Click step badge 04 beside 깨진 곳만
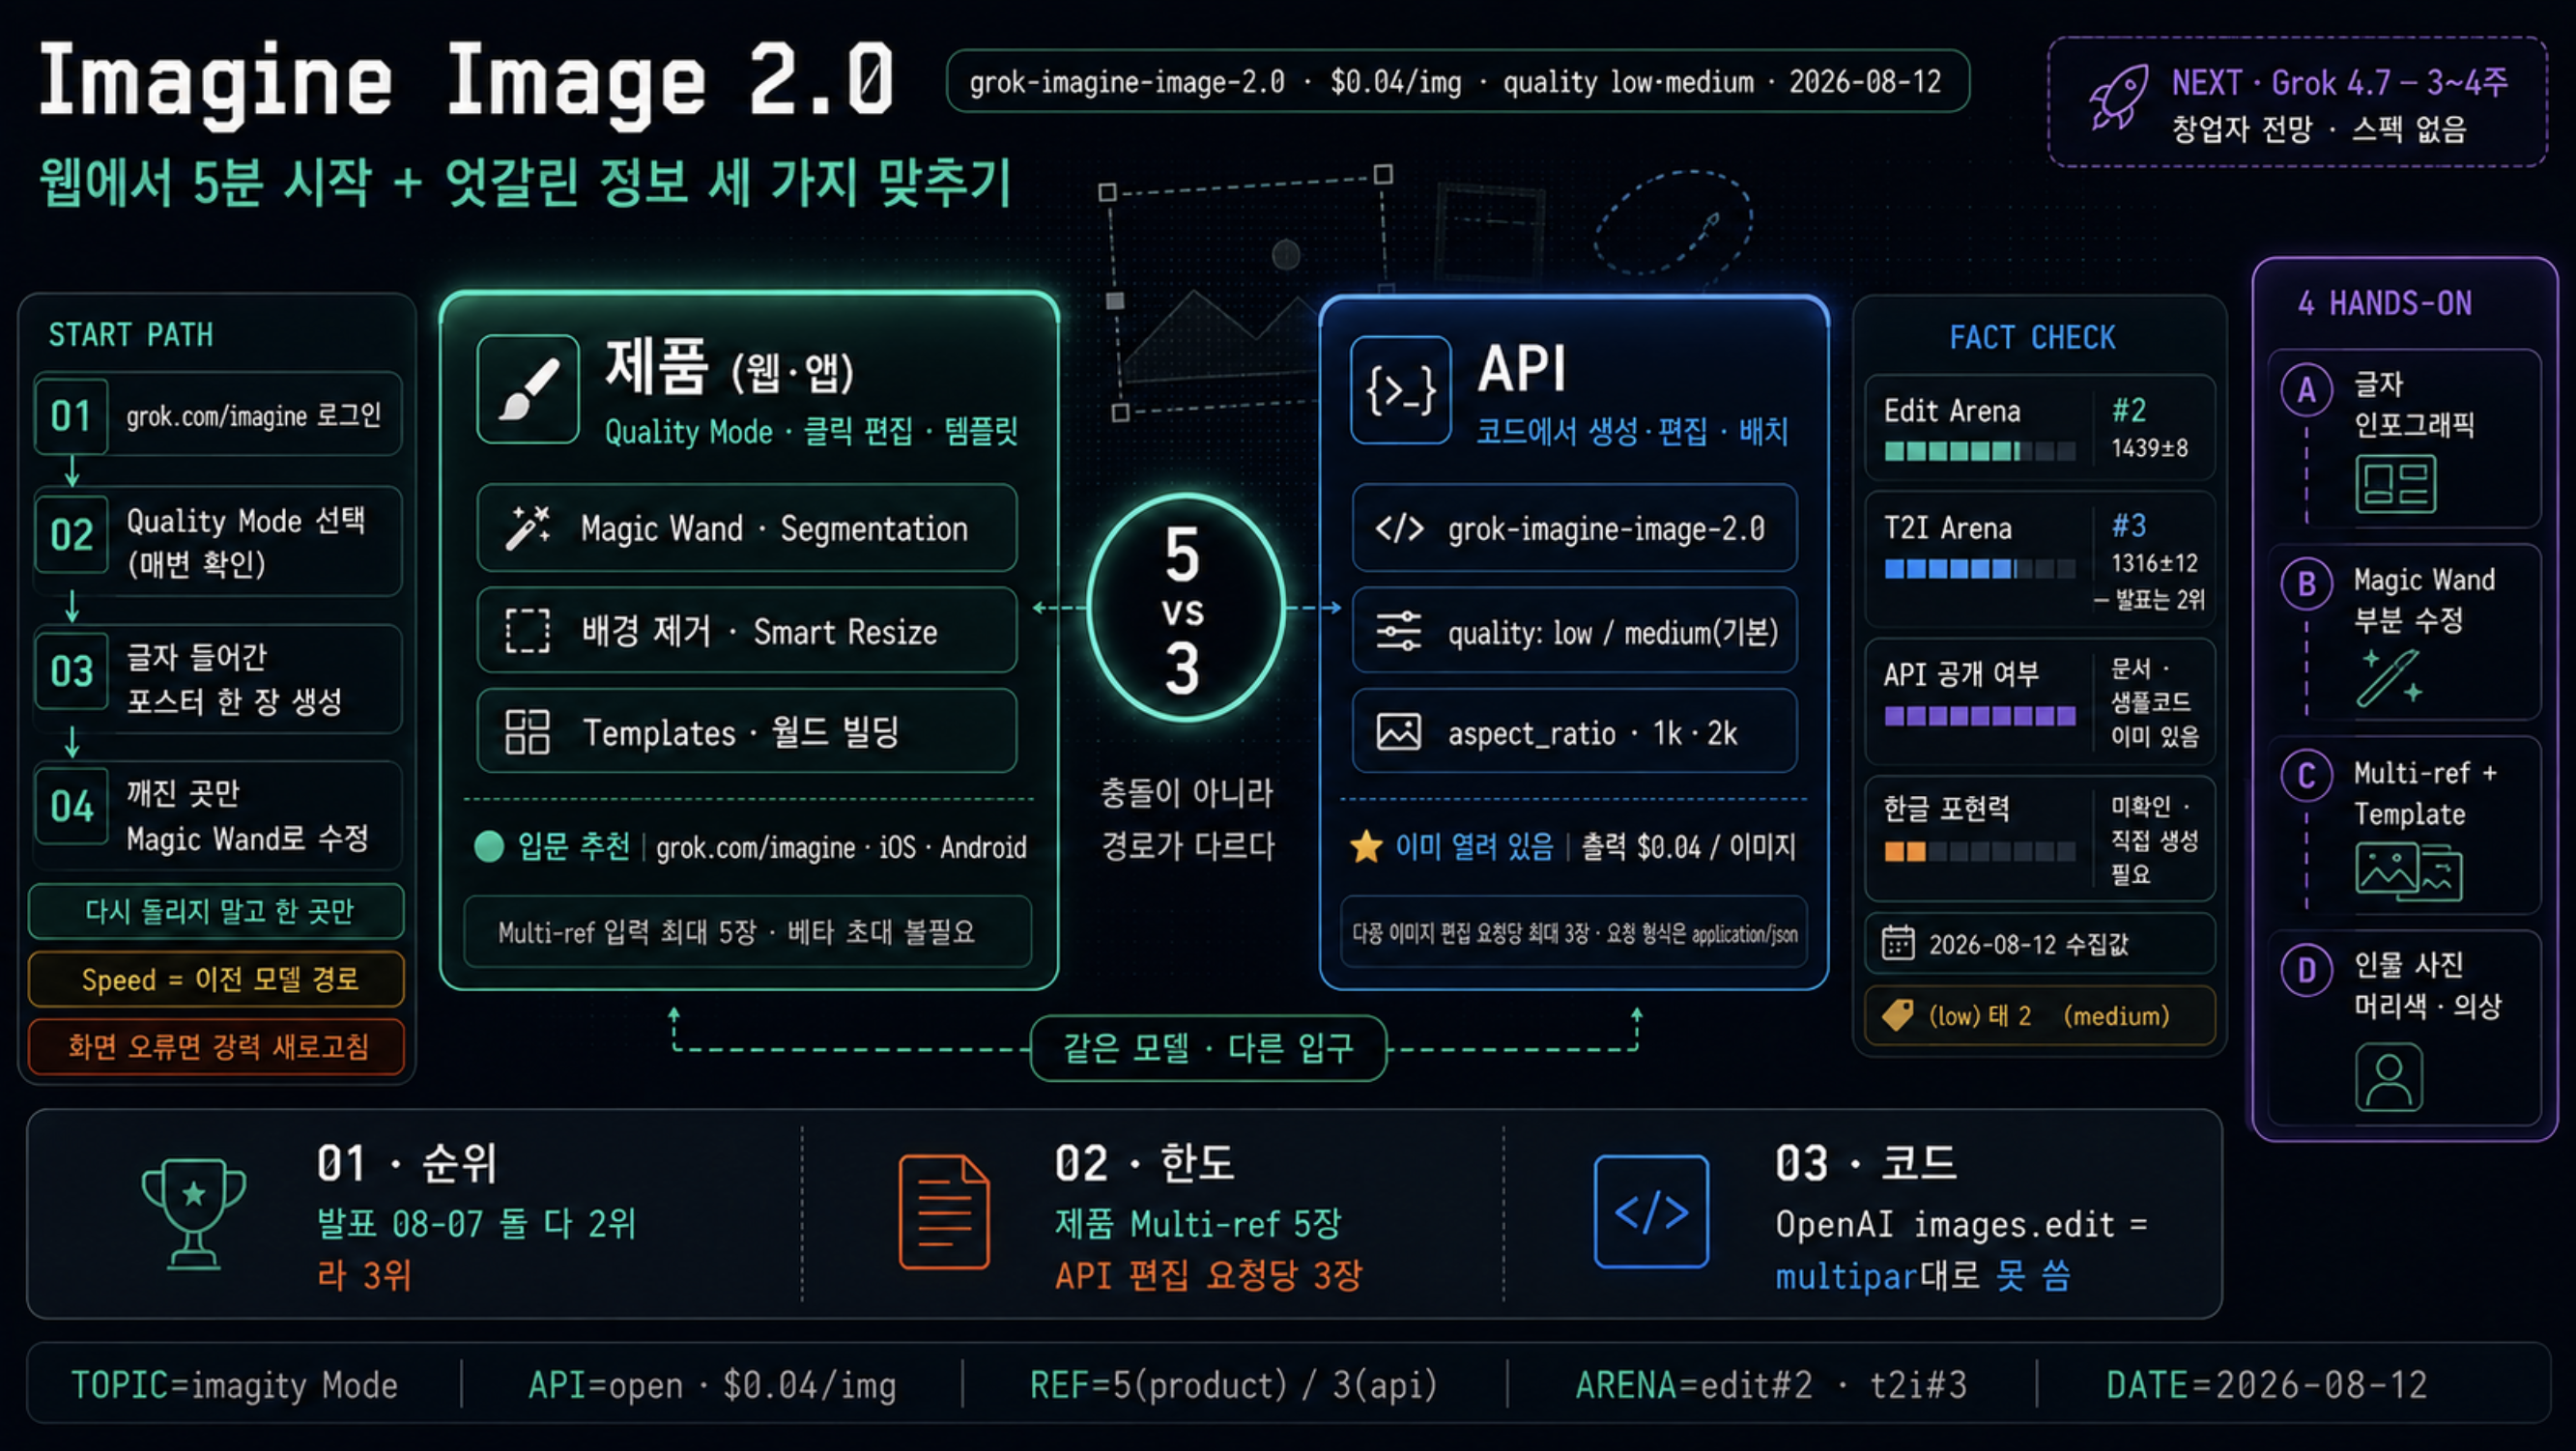Screen dimensions: 2576x1451 click(71, 806)
